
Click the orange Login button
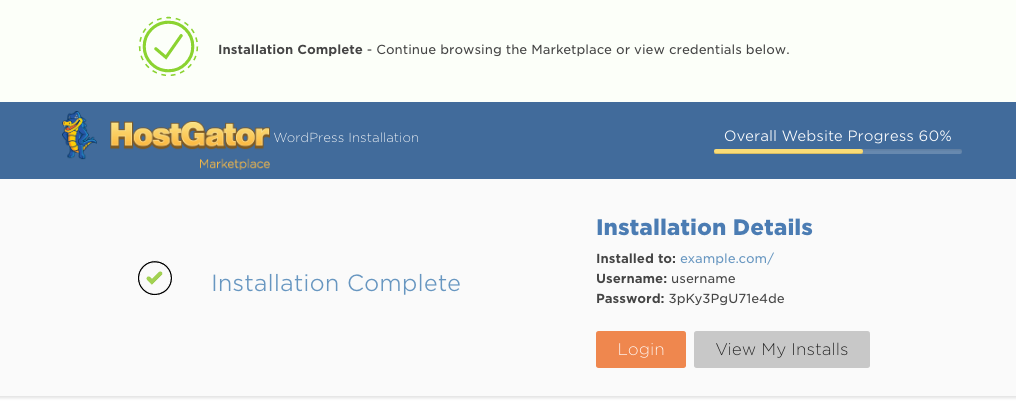[x=641, y=349]
